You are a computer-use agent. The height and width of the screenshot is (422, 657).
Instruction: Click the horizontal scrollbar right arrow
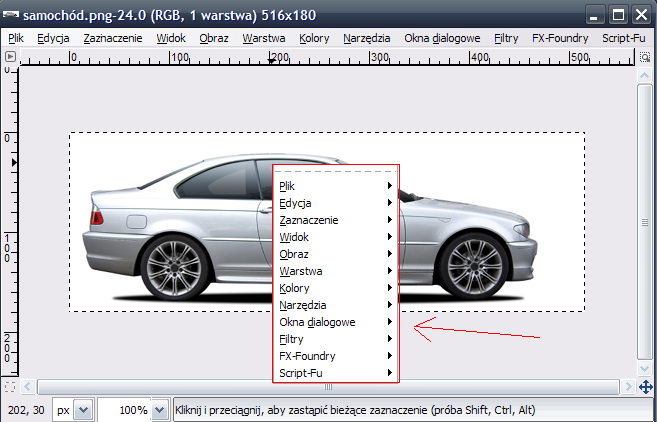[626, 386]
